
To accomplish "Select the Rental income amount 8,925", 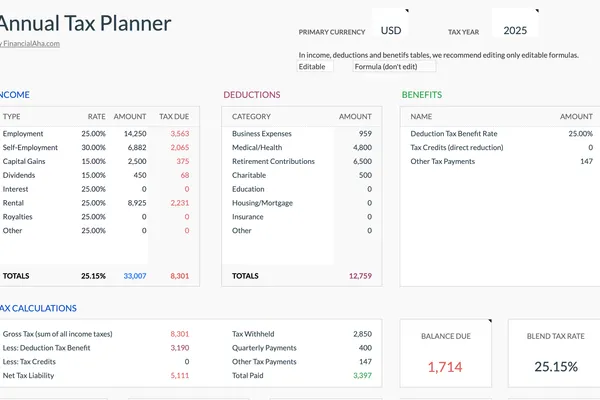I will tap(136, 202).
